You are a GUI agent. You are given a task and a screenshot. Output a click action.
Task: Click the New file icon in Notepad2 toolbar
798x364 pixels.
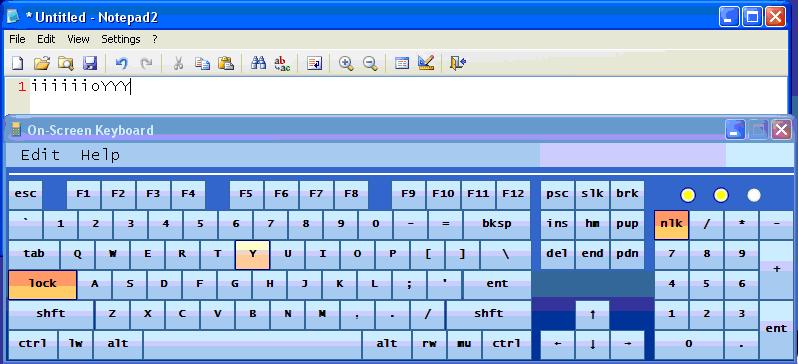(x=18, y=63)
